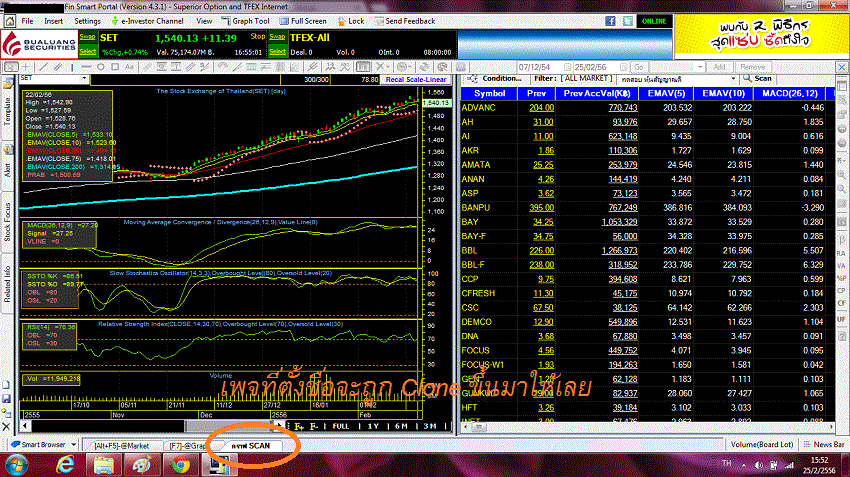Click the Prev AccVal(K฿) column header

tap(597, 93)
